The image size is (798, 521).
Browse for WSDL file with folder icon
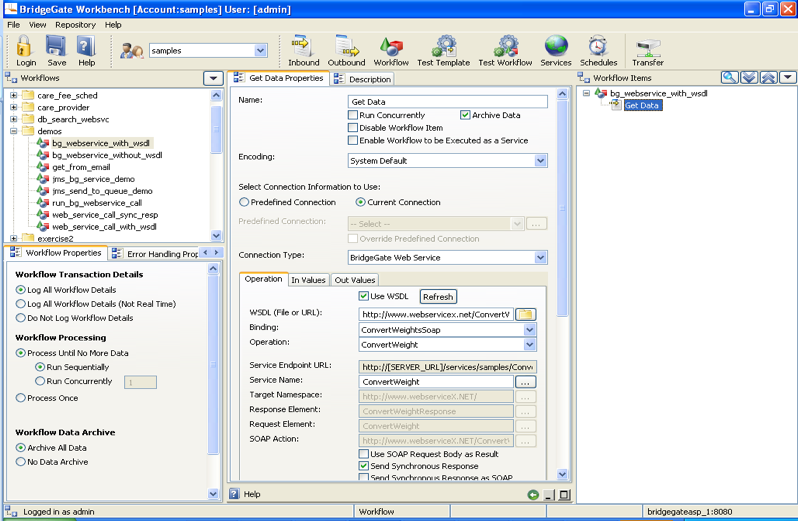pos(526,314)
